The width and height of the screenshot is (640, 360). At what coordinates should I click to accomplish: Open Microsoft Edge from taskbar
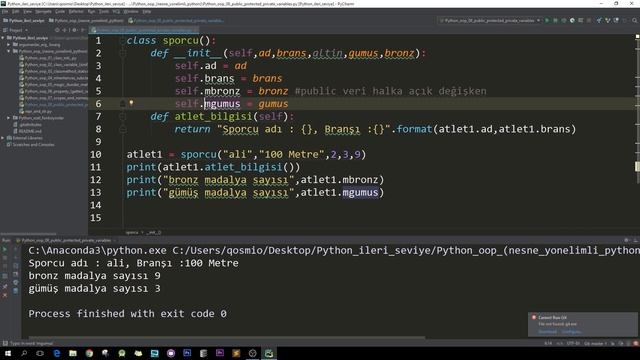coord(57,353)
